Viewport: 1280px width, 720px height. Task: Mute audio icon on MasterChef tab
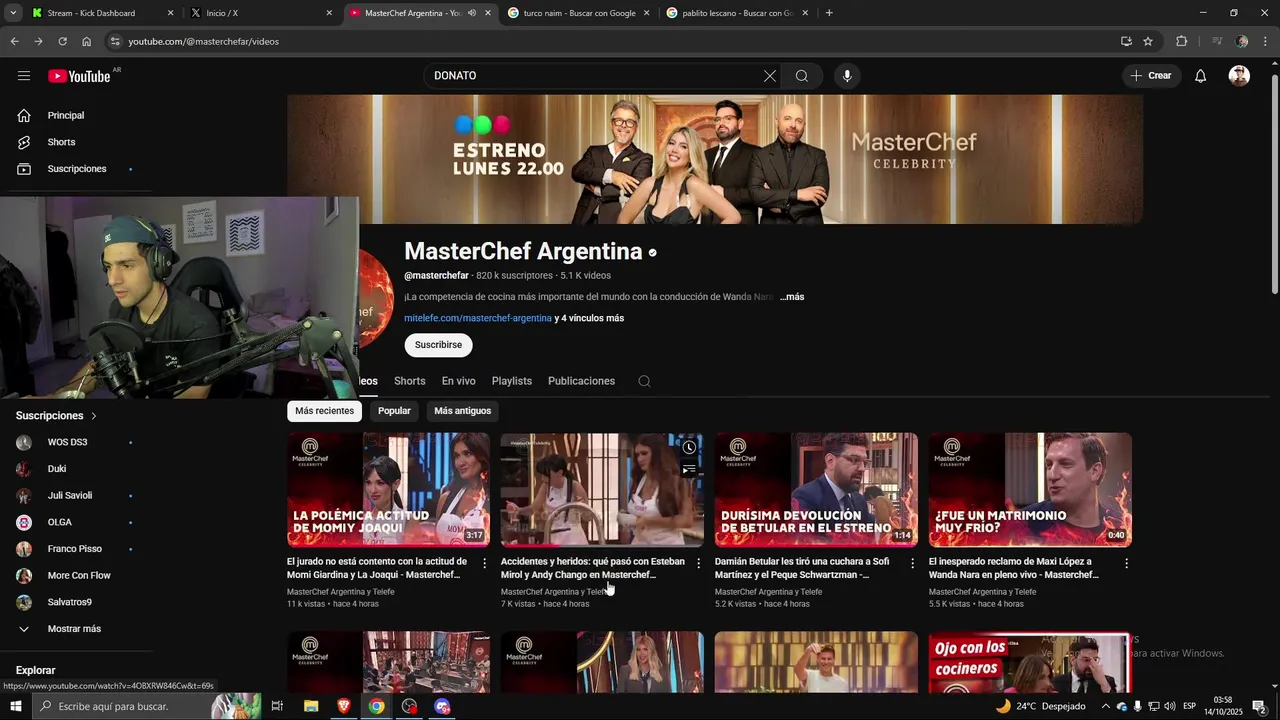472,13
